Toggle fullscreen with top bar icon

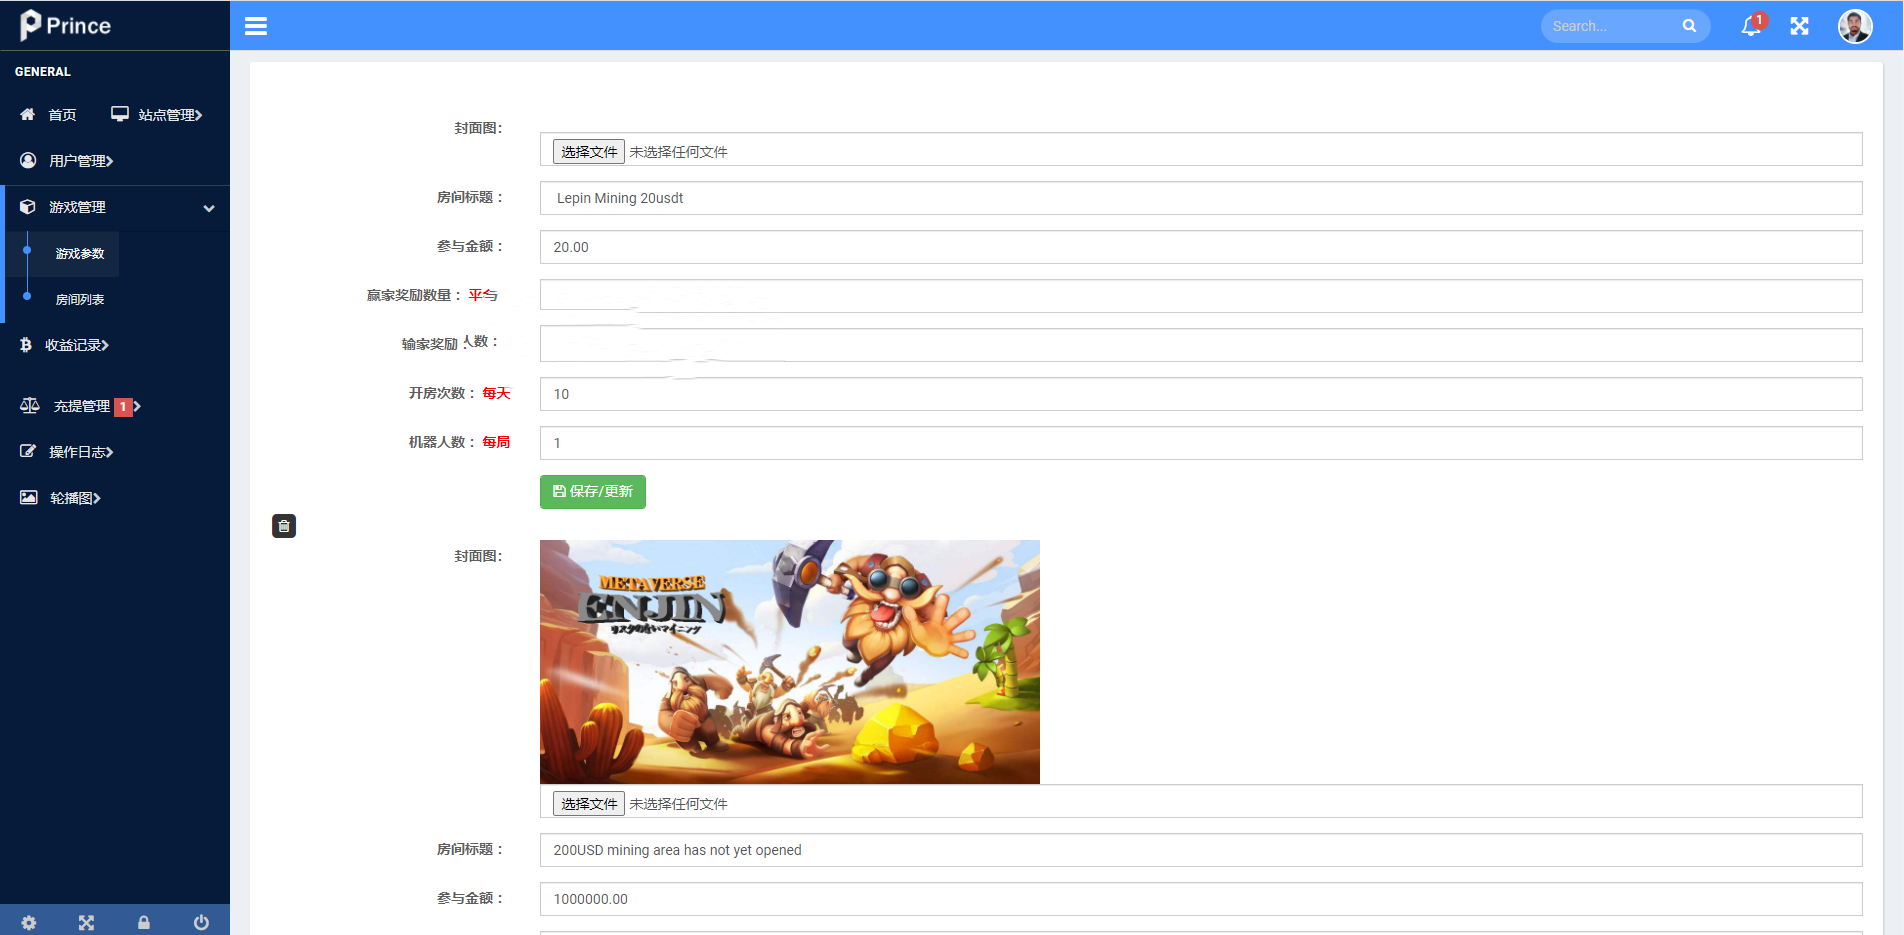coord(1799,26)
